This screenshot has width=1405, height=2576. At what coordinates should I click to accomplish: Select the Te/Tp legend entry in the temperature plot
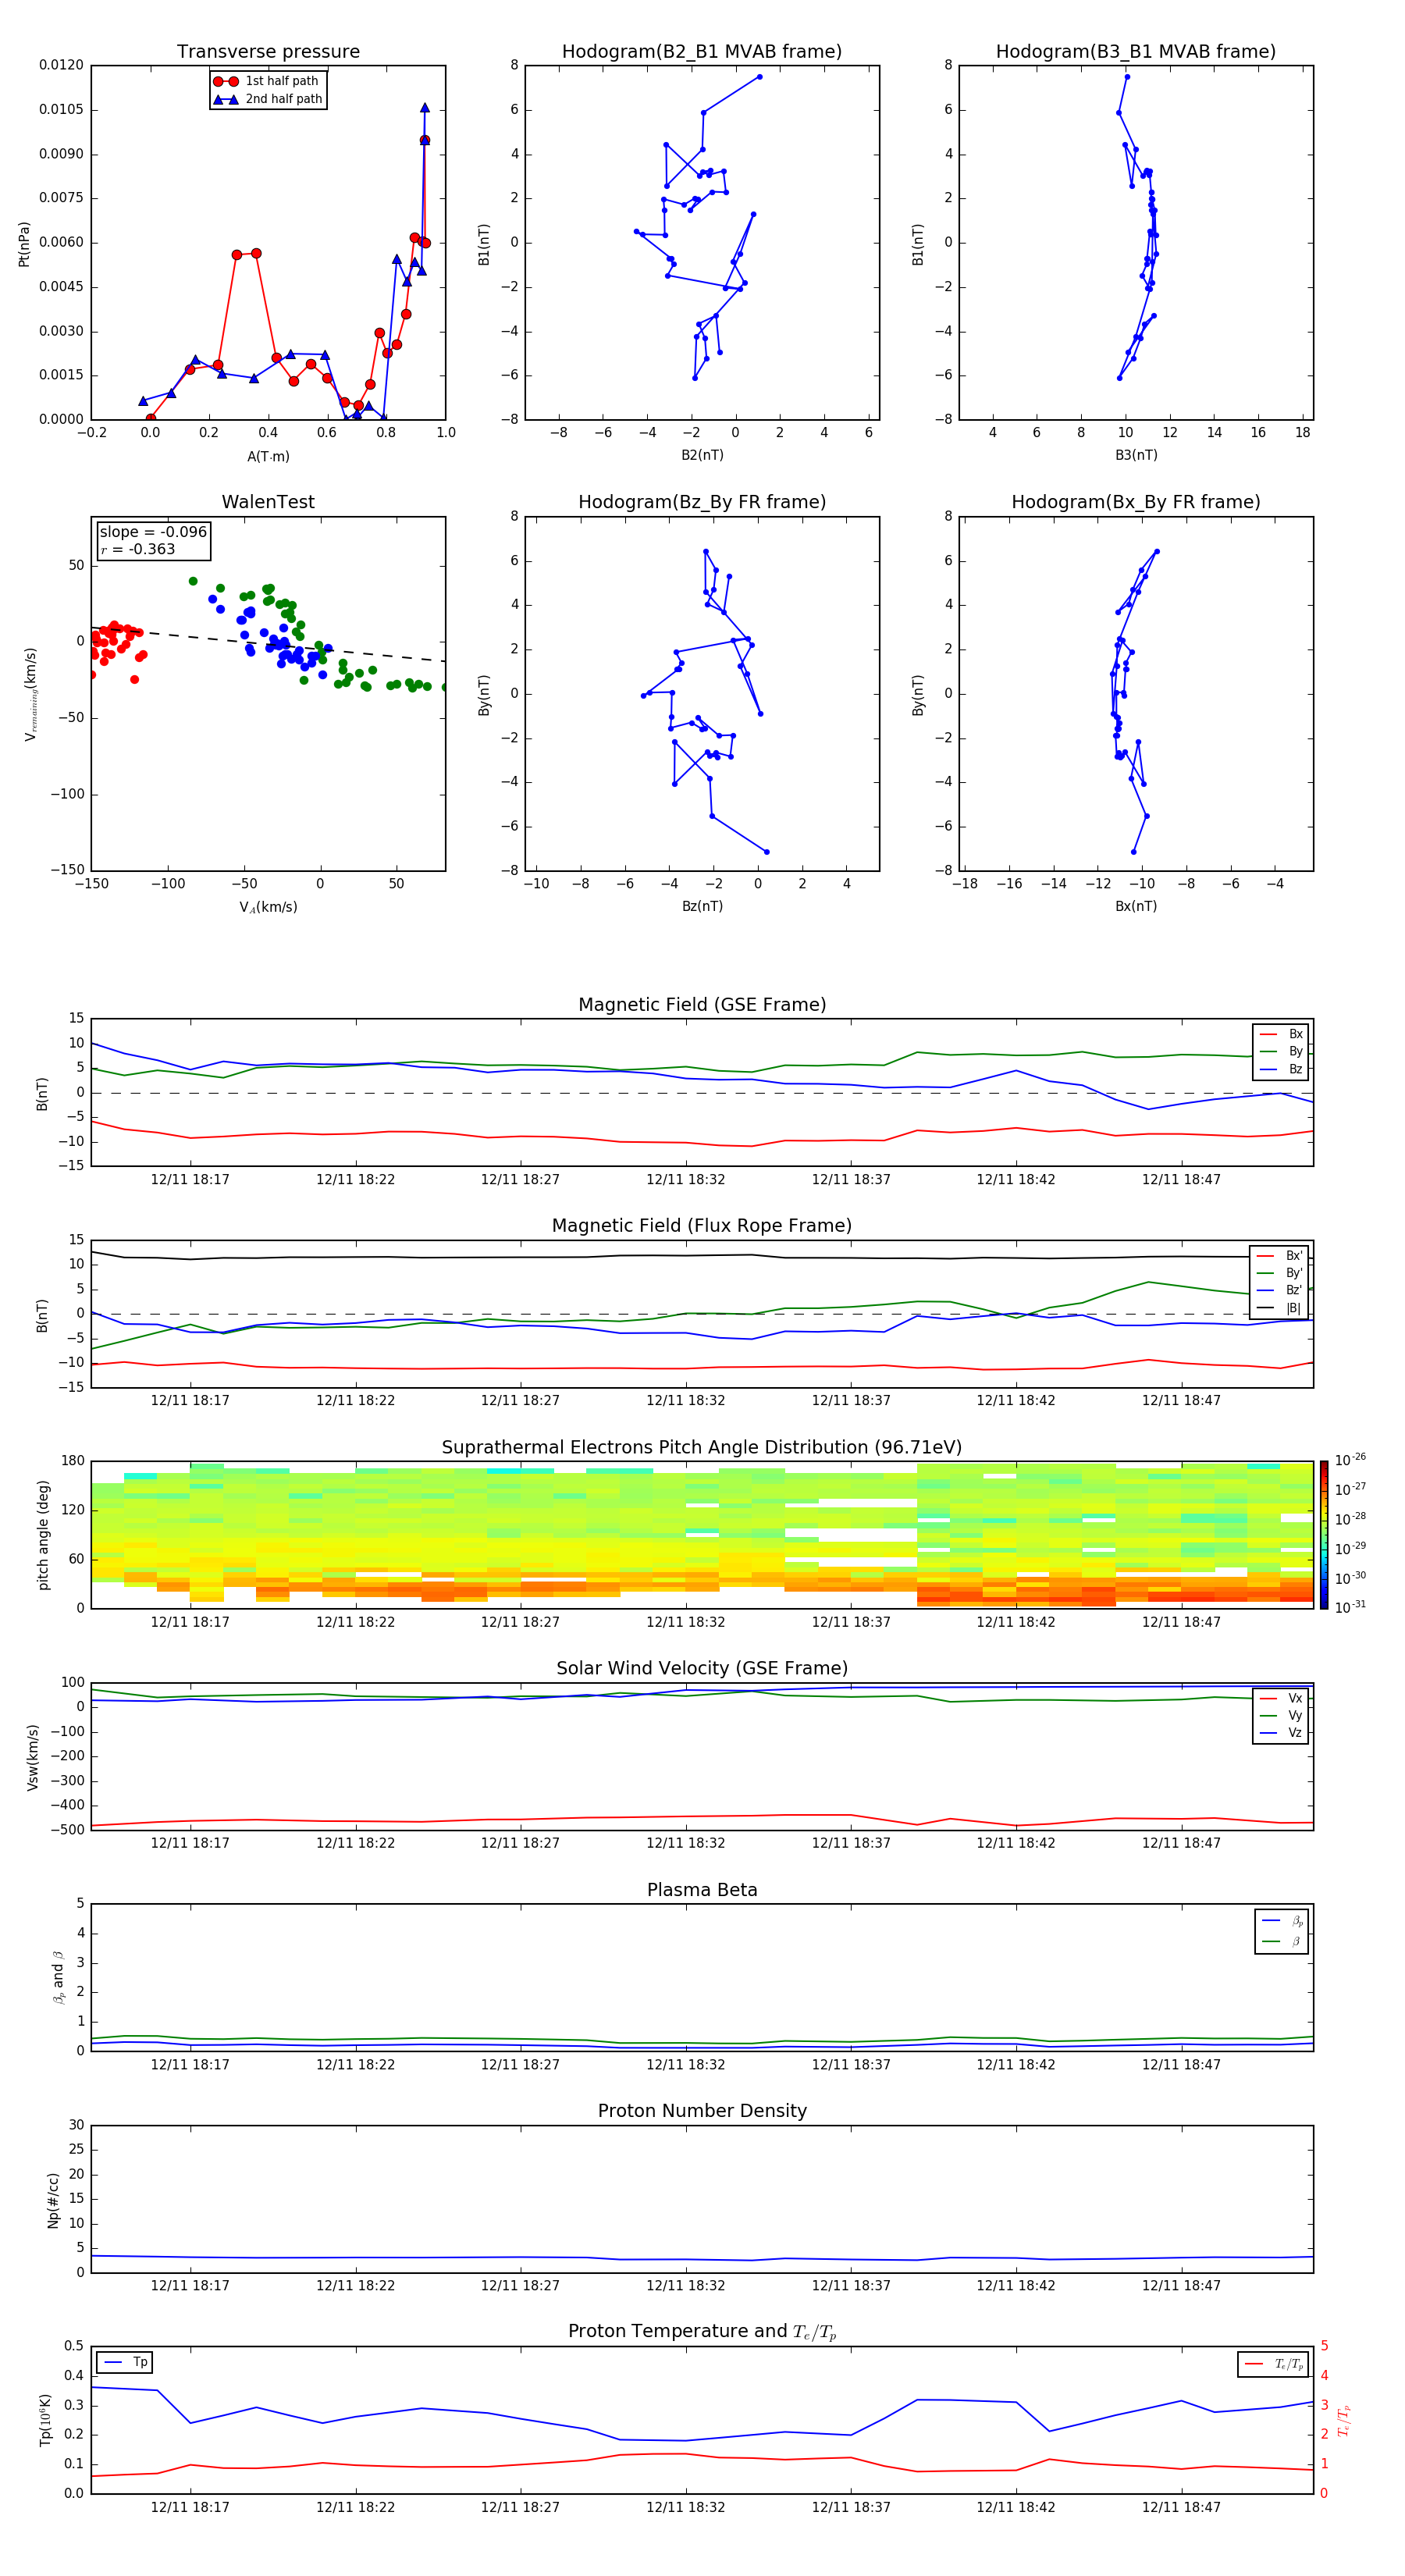coord(1274,2364)
